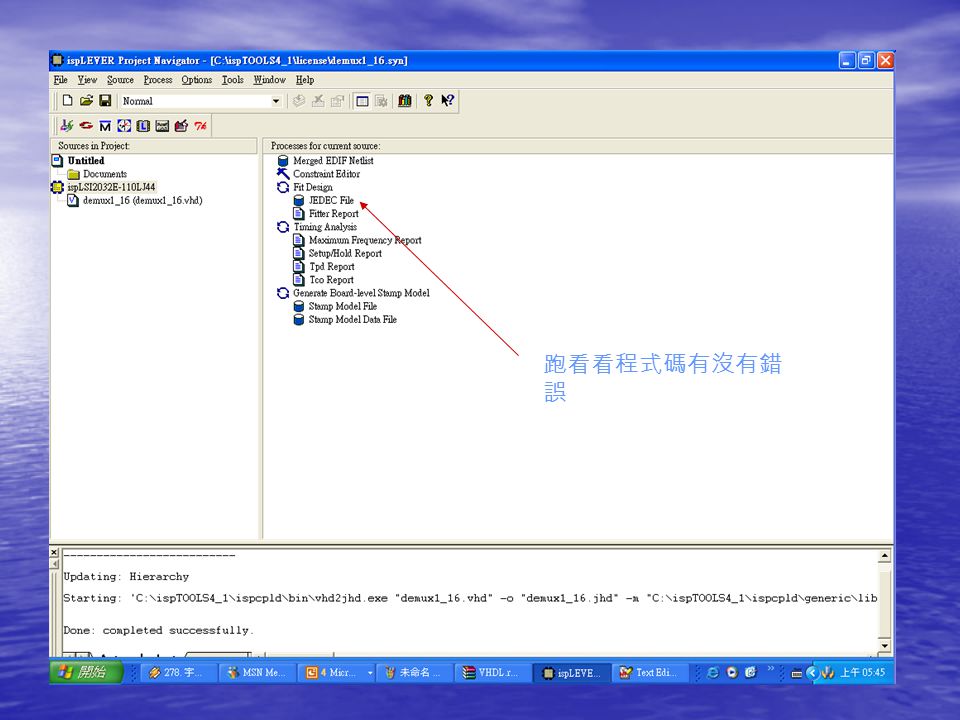Select the Documents folder in sources
The width and height of the screenshot is (960, 720).
click(105, 174)
